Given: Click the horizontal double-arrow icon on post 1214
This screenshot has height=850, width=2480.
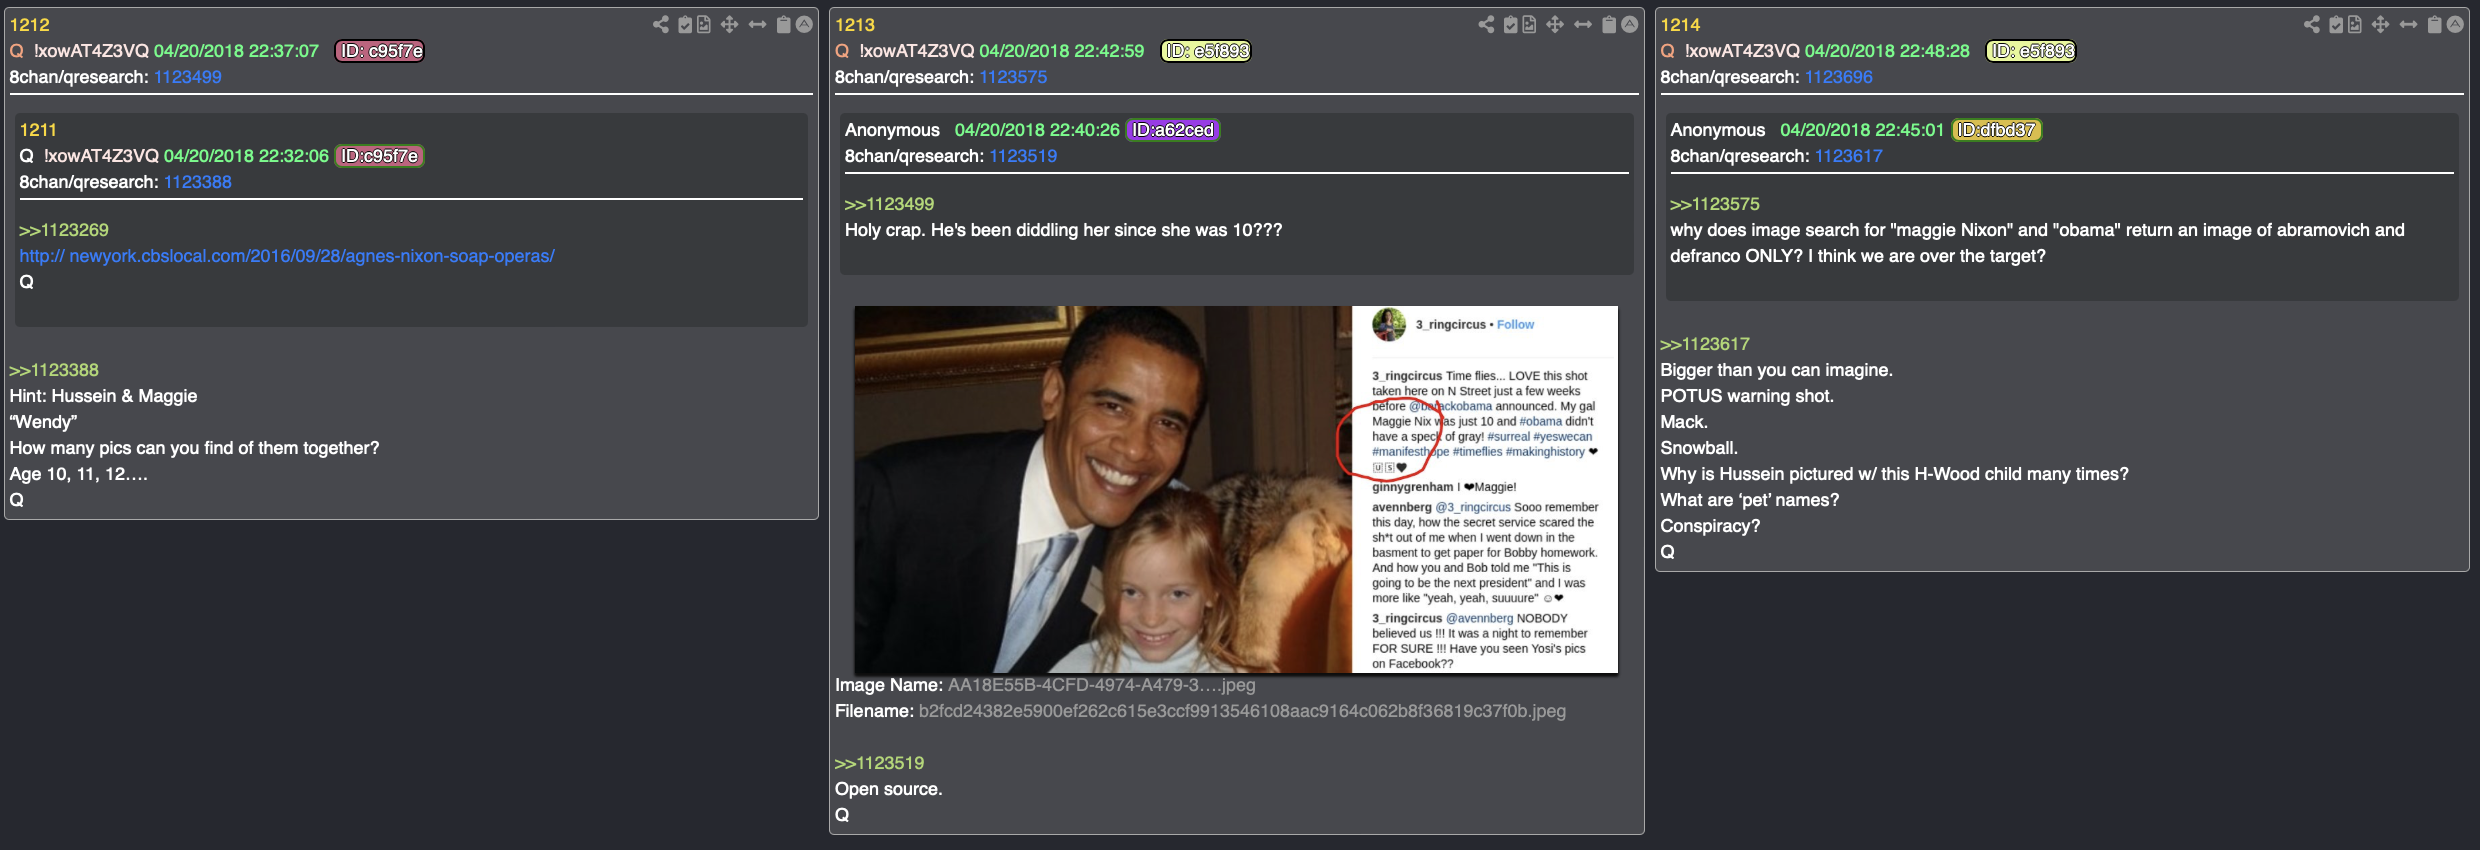Looking at the screenshot, I should [x=2408, y=24].
